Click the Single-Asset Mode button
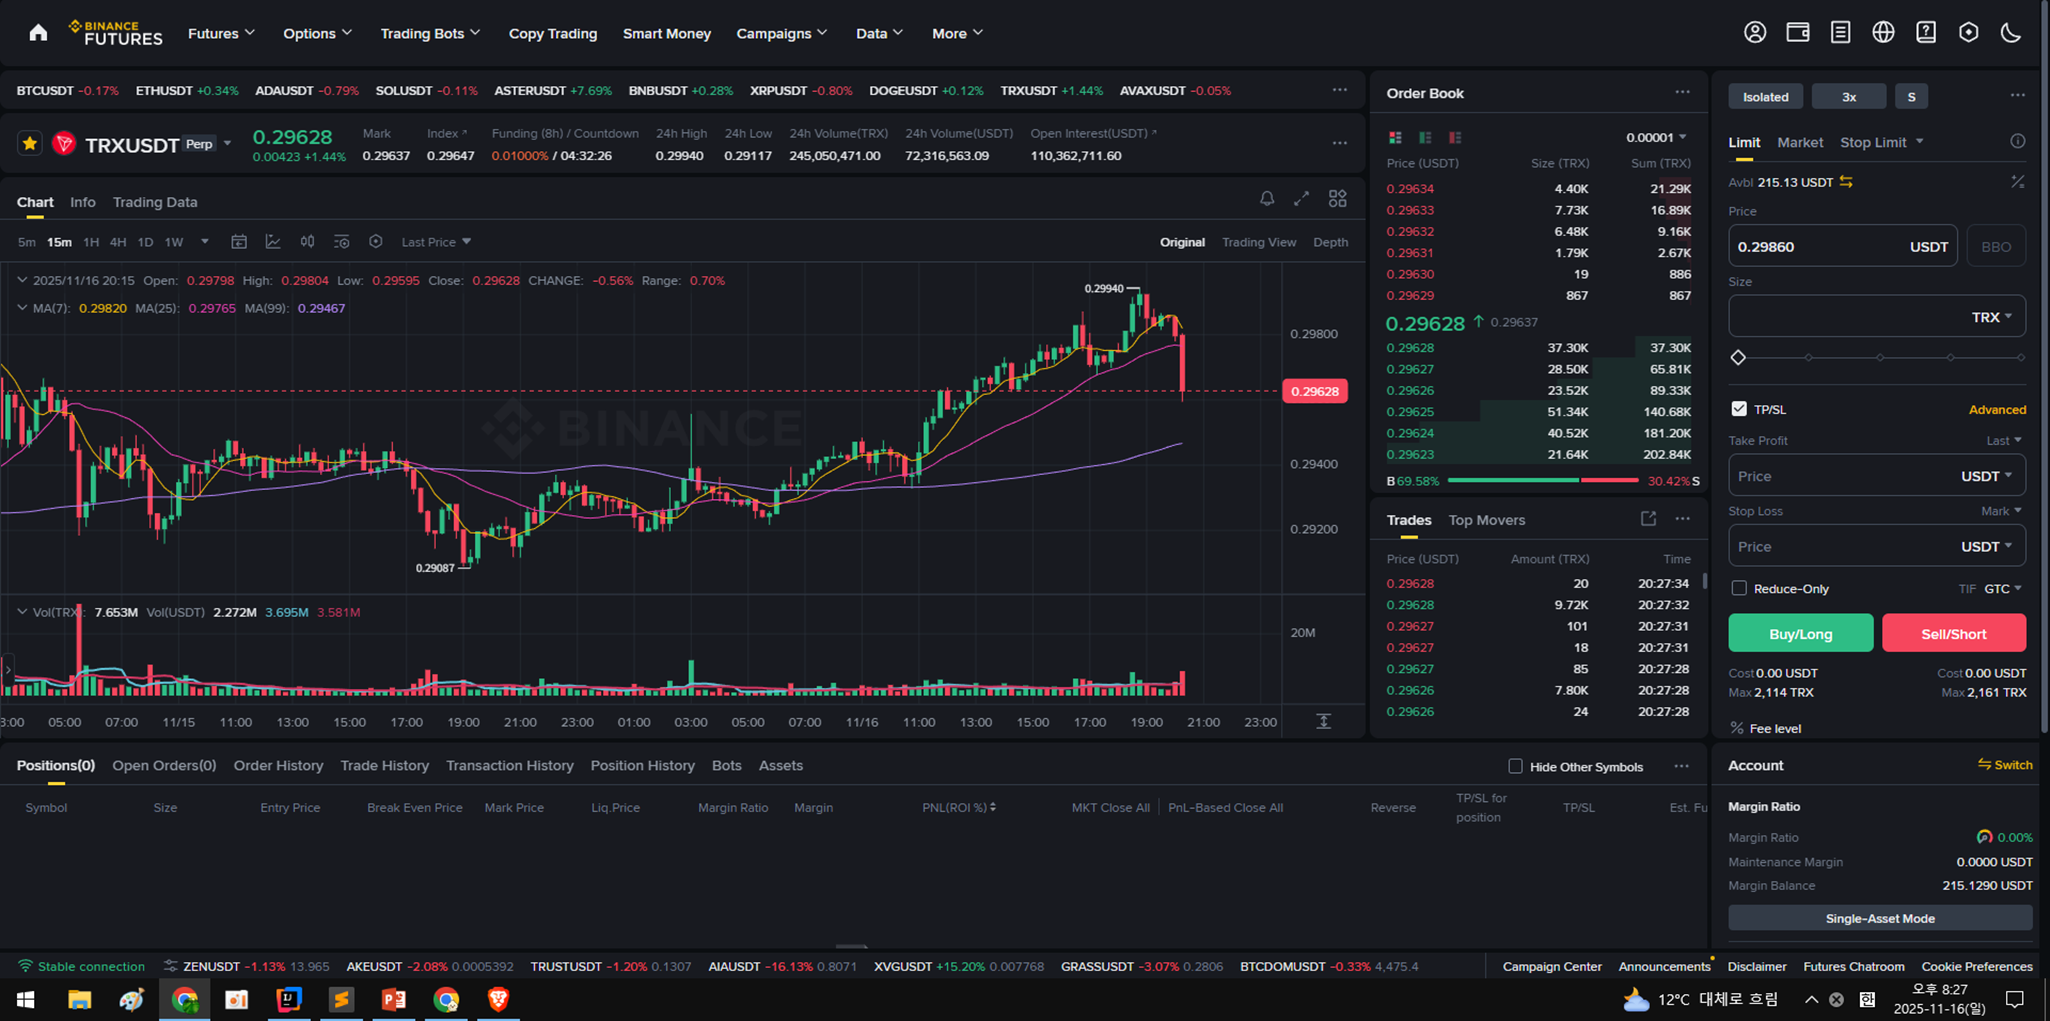 coord(1880,918)
